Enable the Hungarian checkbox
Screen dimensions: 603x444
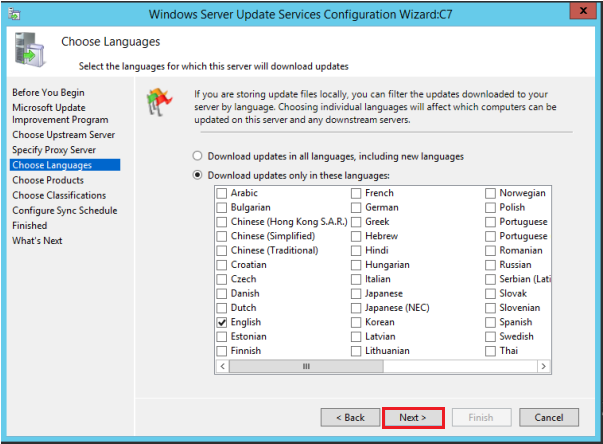tap(356, 265)
